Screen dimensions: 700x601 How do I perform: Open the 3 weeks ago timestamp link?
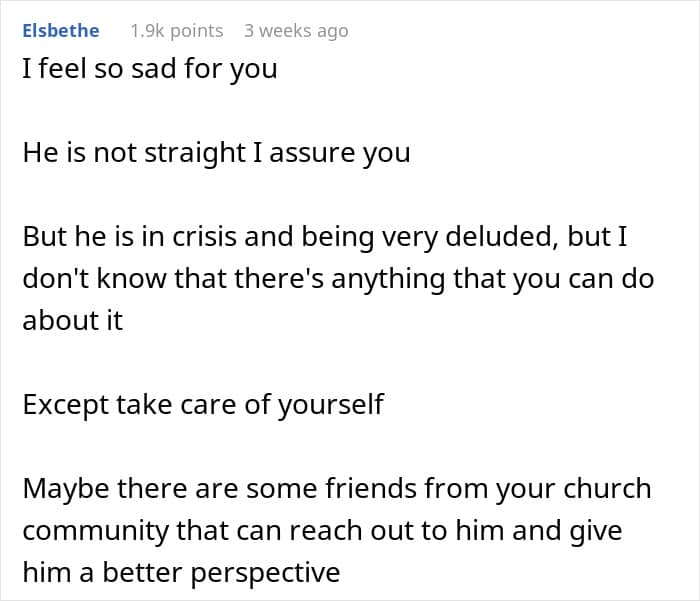point(296,31)
